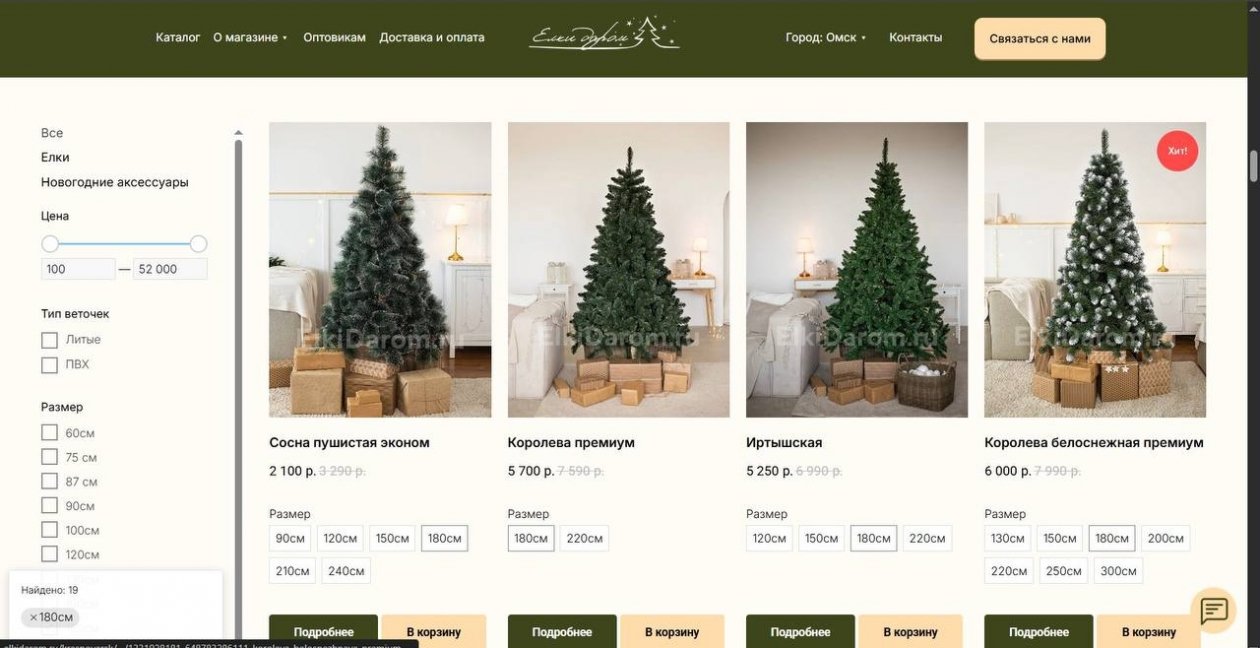Click the minimum price input field
Image resolution: width=1260 pixels, height=648 pixels.
[x=78, y=269]
